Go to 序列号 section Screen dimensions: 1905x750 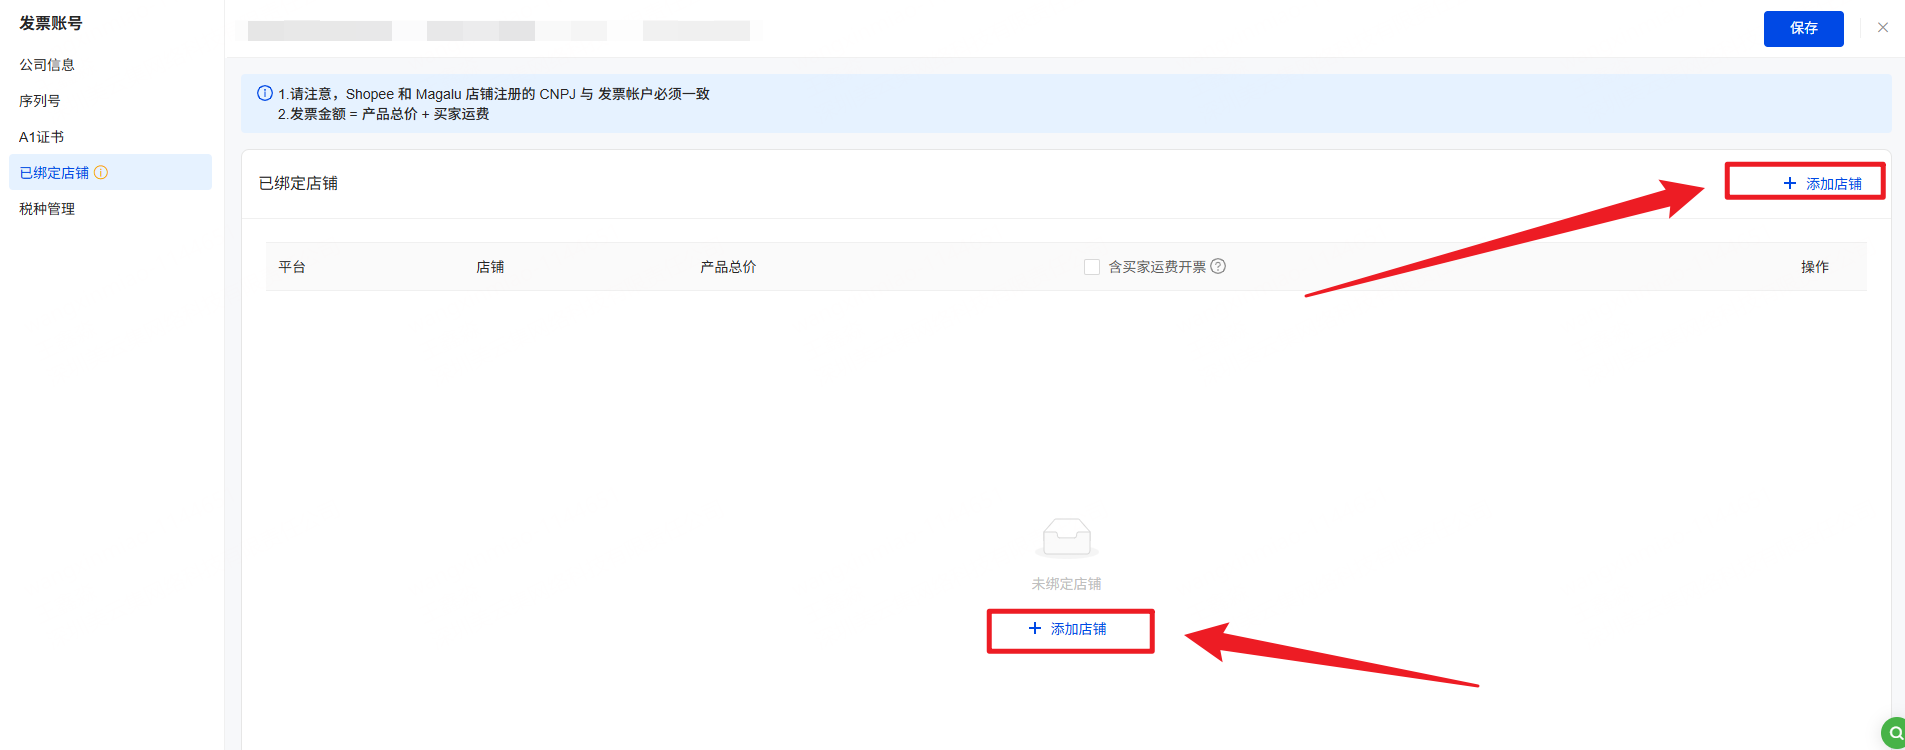click(x=40, y=101)
